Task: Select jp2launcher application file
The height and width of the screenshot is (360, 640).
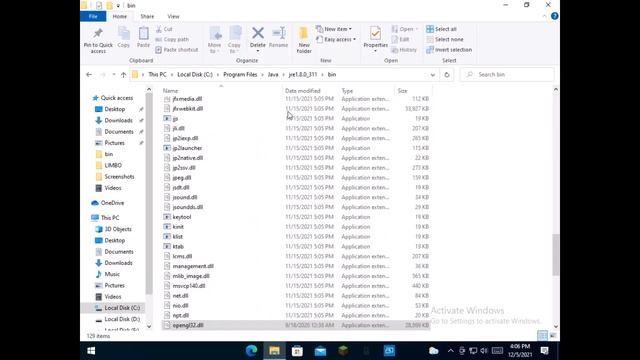Action: pos(187,148)
